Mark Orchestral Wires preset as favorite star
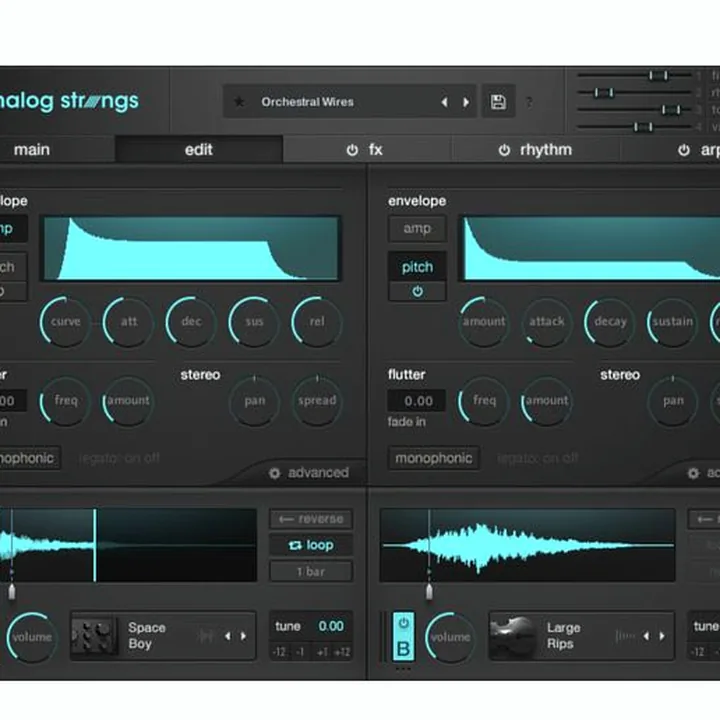The image size is (720, 720). tap(239, 101)
